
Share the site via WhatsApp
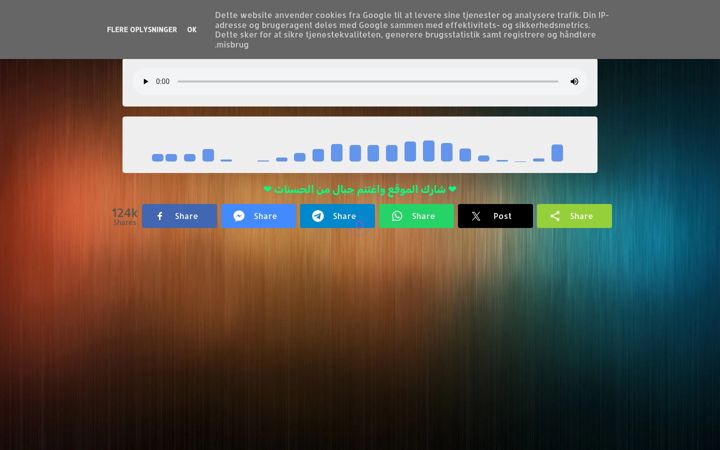point(416,216)
